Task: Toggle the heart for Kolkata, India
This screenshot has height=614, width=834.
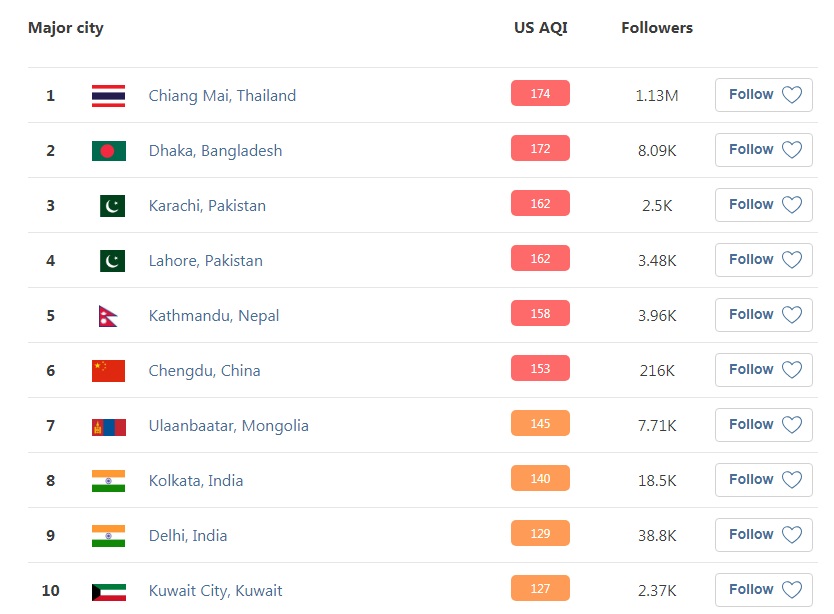Action: 791,480
